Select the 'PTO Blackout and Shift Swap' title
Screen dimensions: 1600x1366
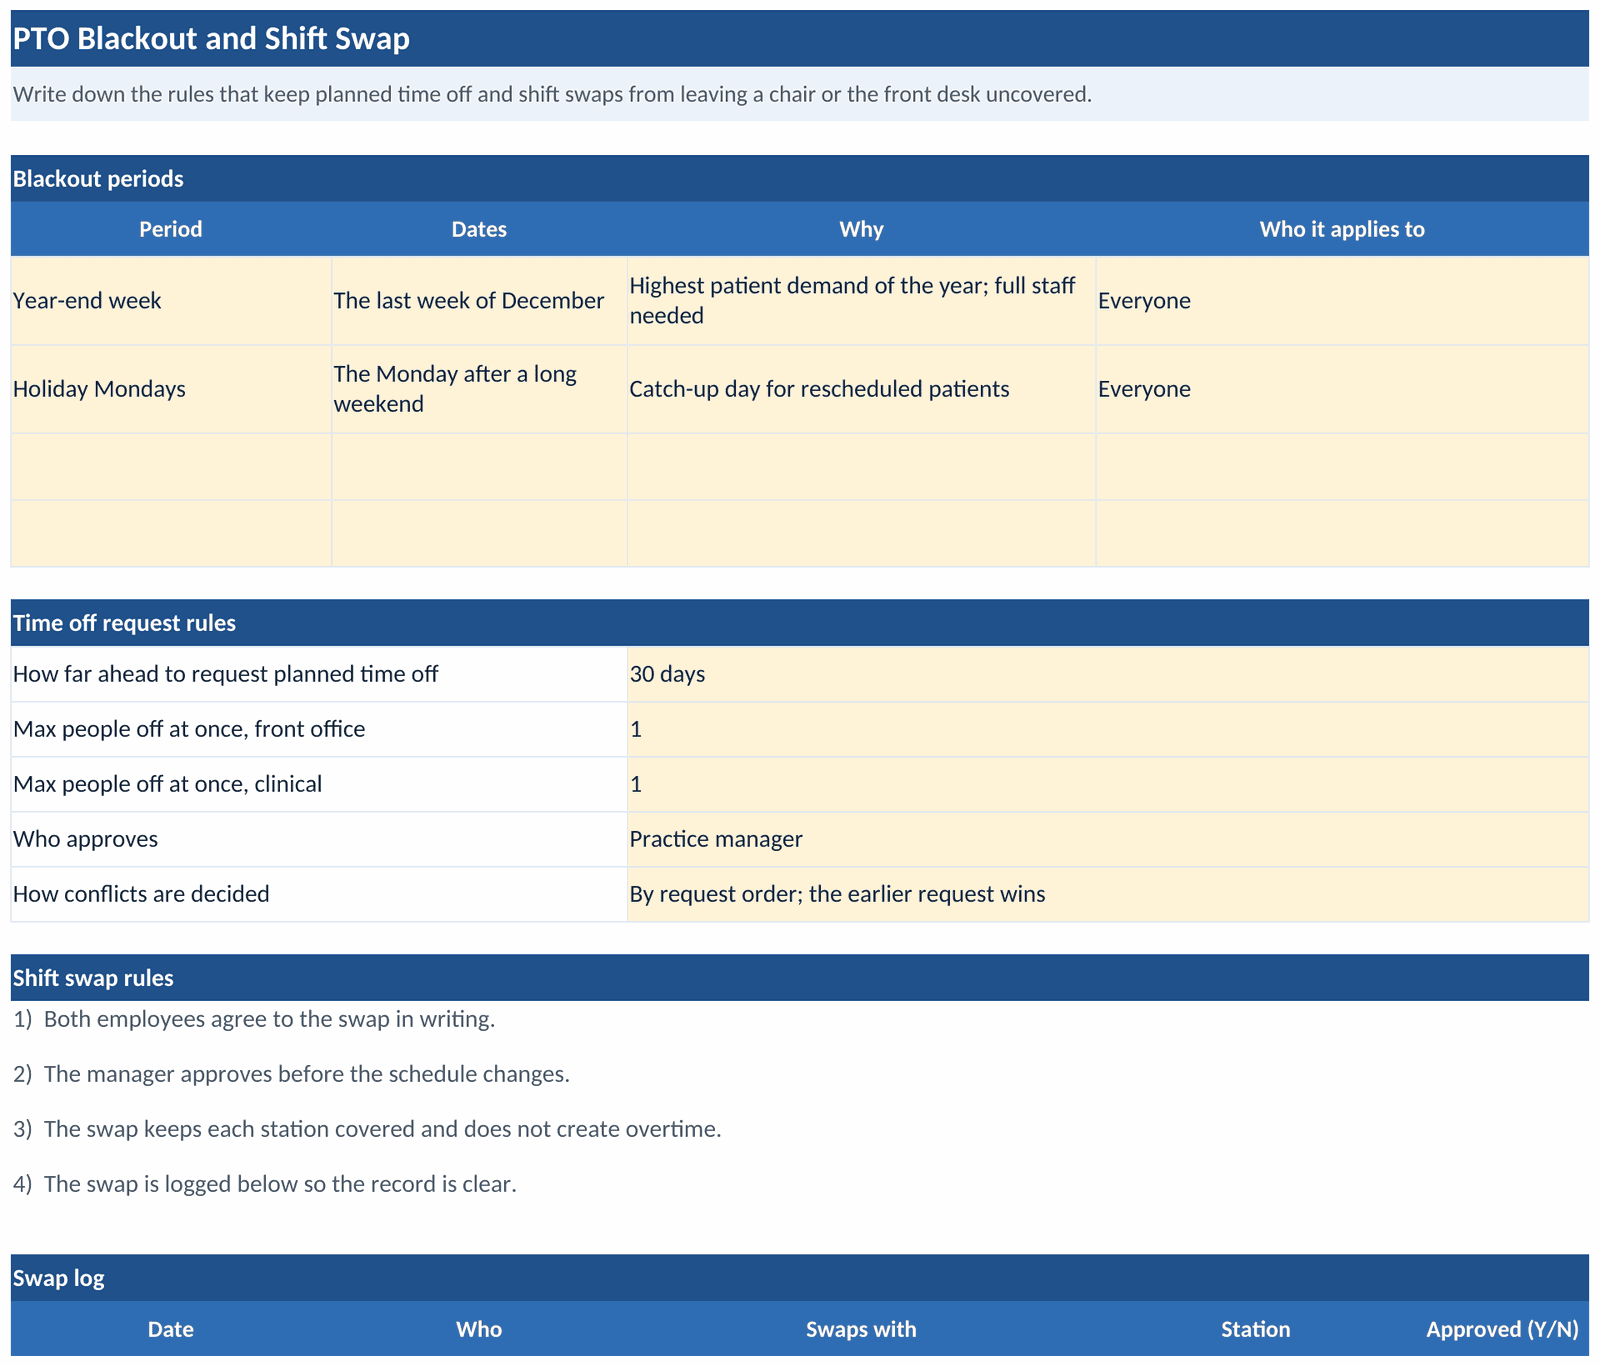(x=799, y=39)
